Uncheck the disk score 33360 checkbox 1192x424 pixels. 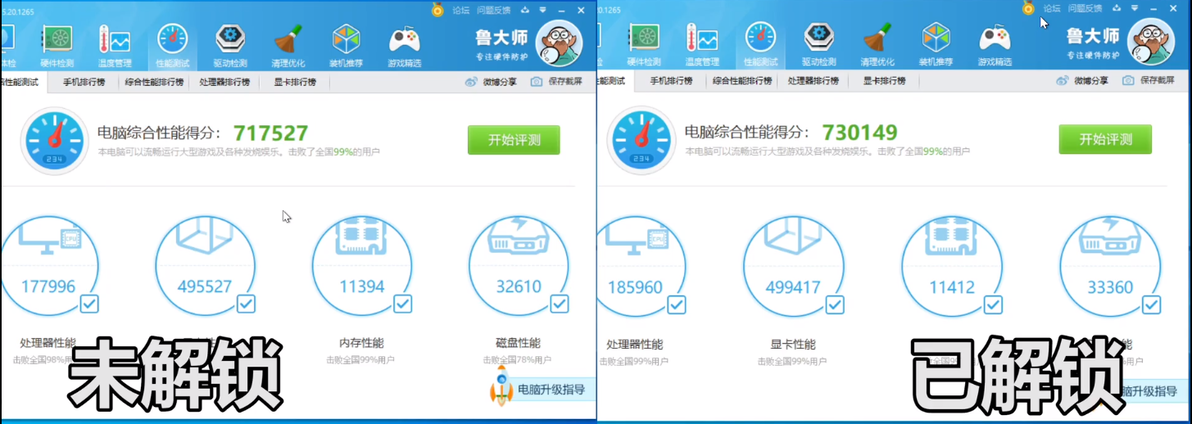pos(1151,305)
